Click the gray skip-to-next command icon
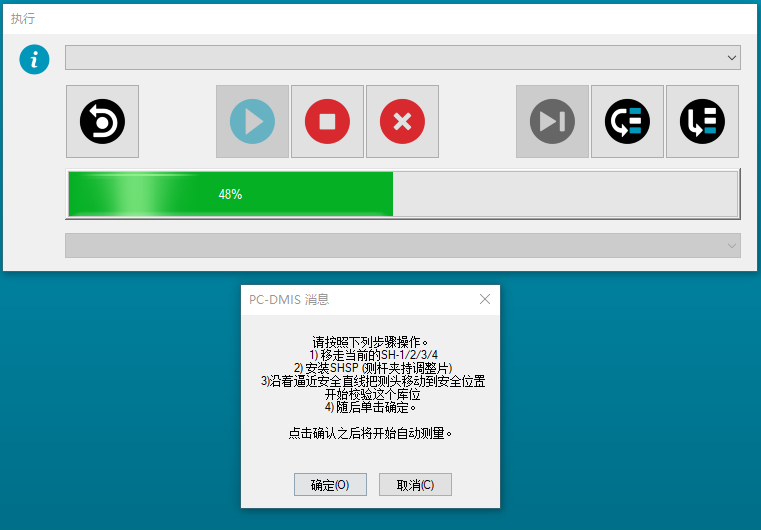The width and height of the screenshot is (761, 530). [552, 121]
